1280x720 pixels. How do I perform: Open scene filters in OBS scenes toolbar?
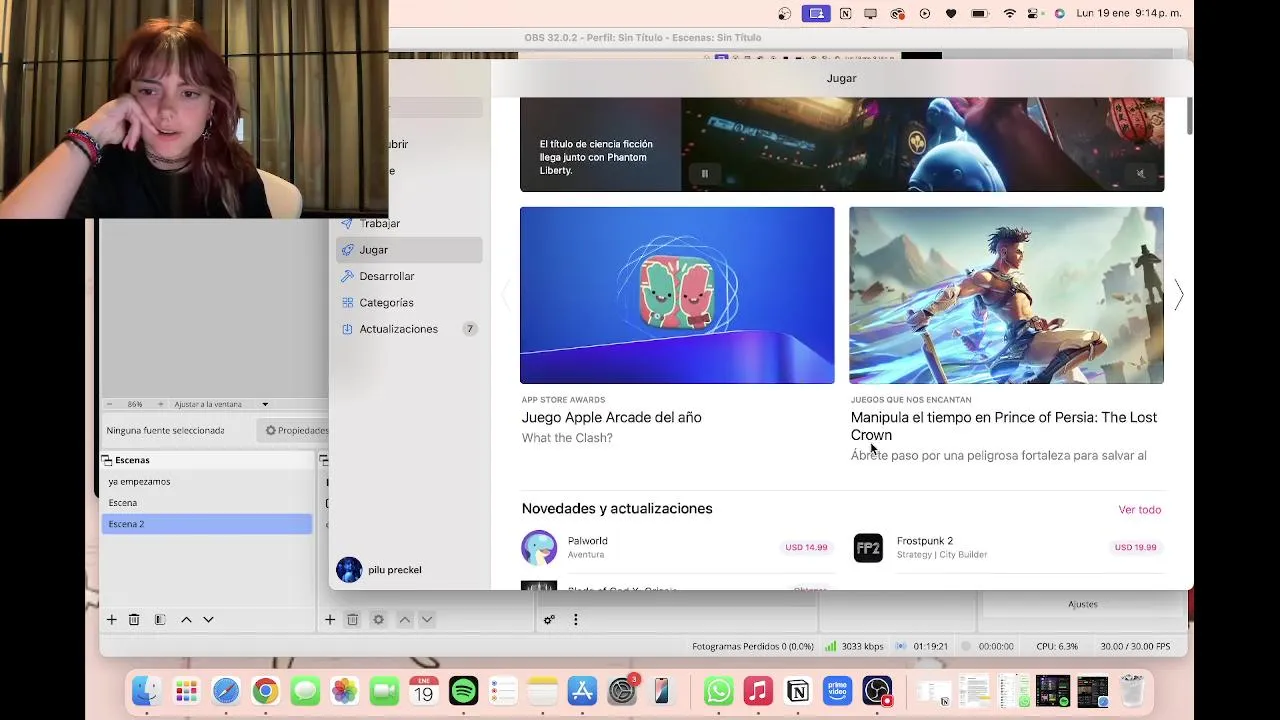tap(160, 620)
